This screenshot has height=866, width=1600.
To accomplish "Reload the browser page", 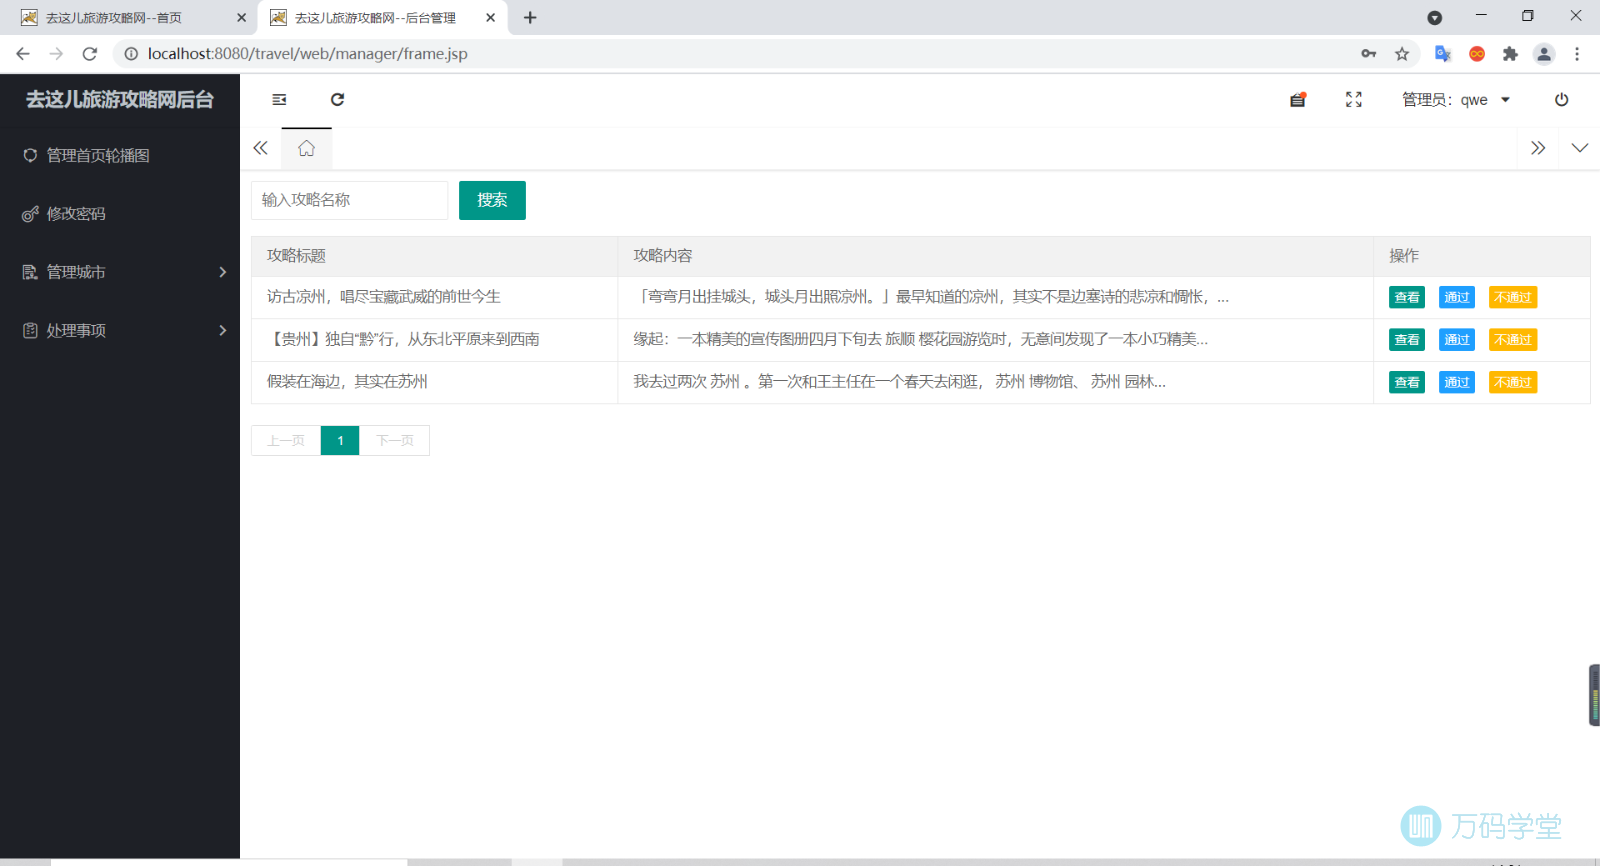I will (x=90, y=54).
